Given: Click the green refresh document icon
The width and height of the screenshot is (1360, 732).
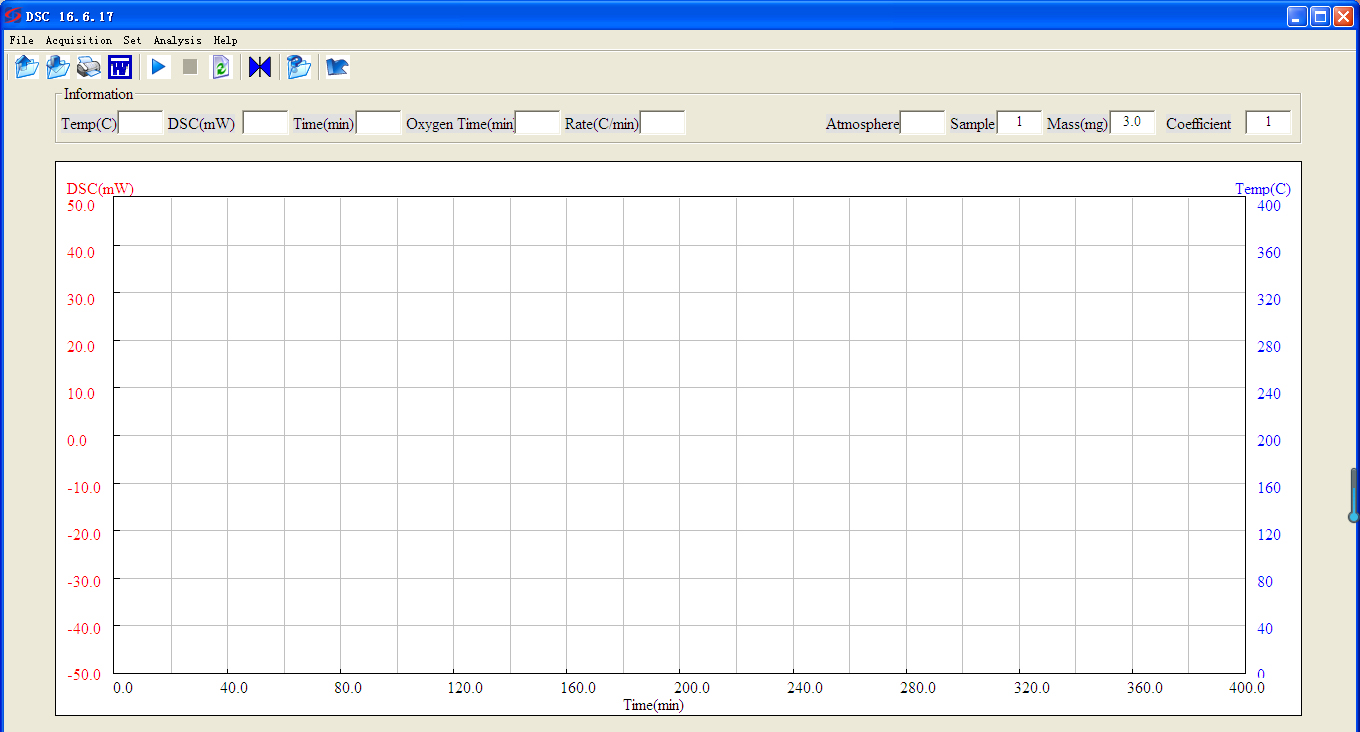Looking at the screenshot, I should pos(221,67).
